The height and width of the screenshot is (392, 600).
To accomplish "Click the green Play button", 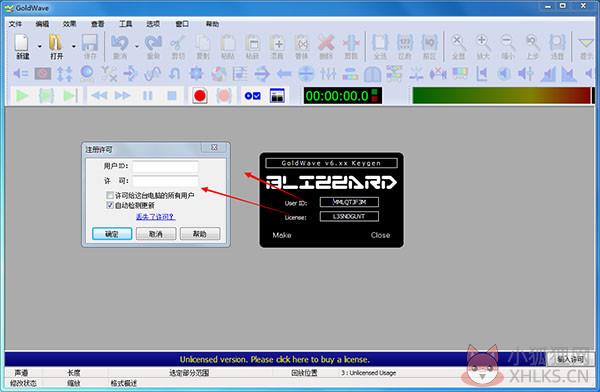I will tap(22, 95).
